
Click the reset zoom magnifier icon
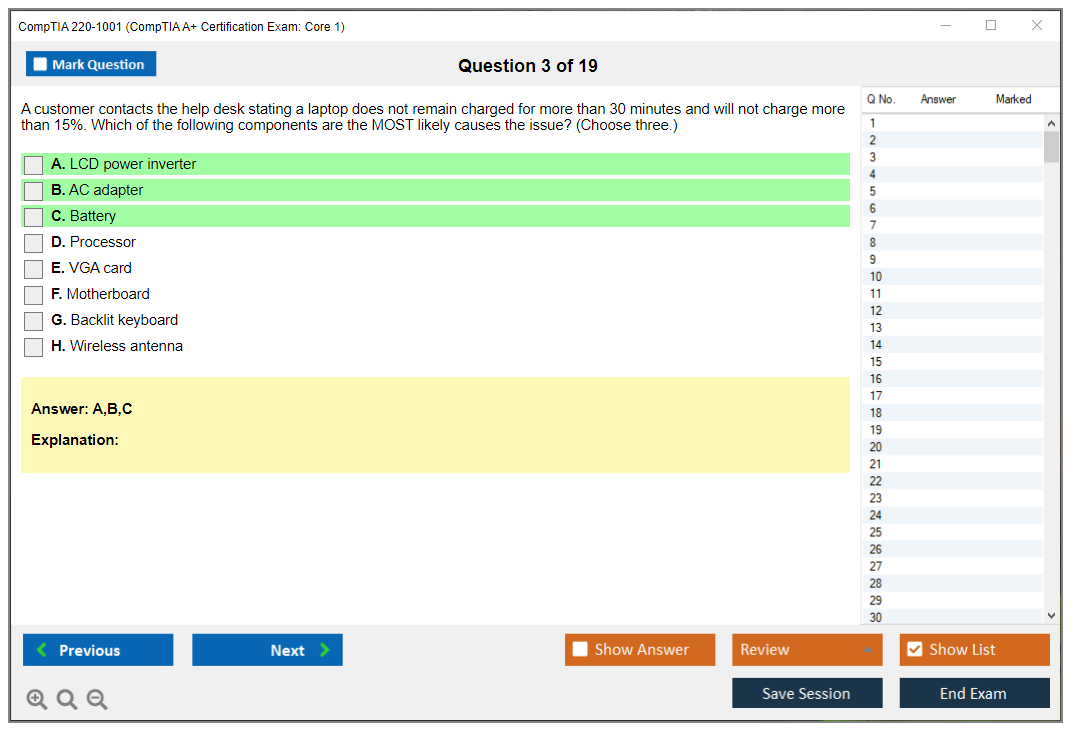tap(67, 700)
